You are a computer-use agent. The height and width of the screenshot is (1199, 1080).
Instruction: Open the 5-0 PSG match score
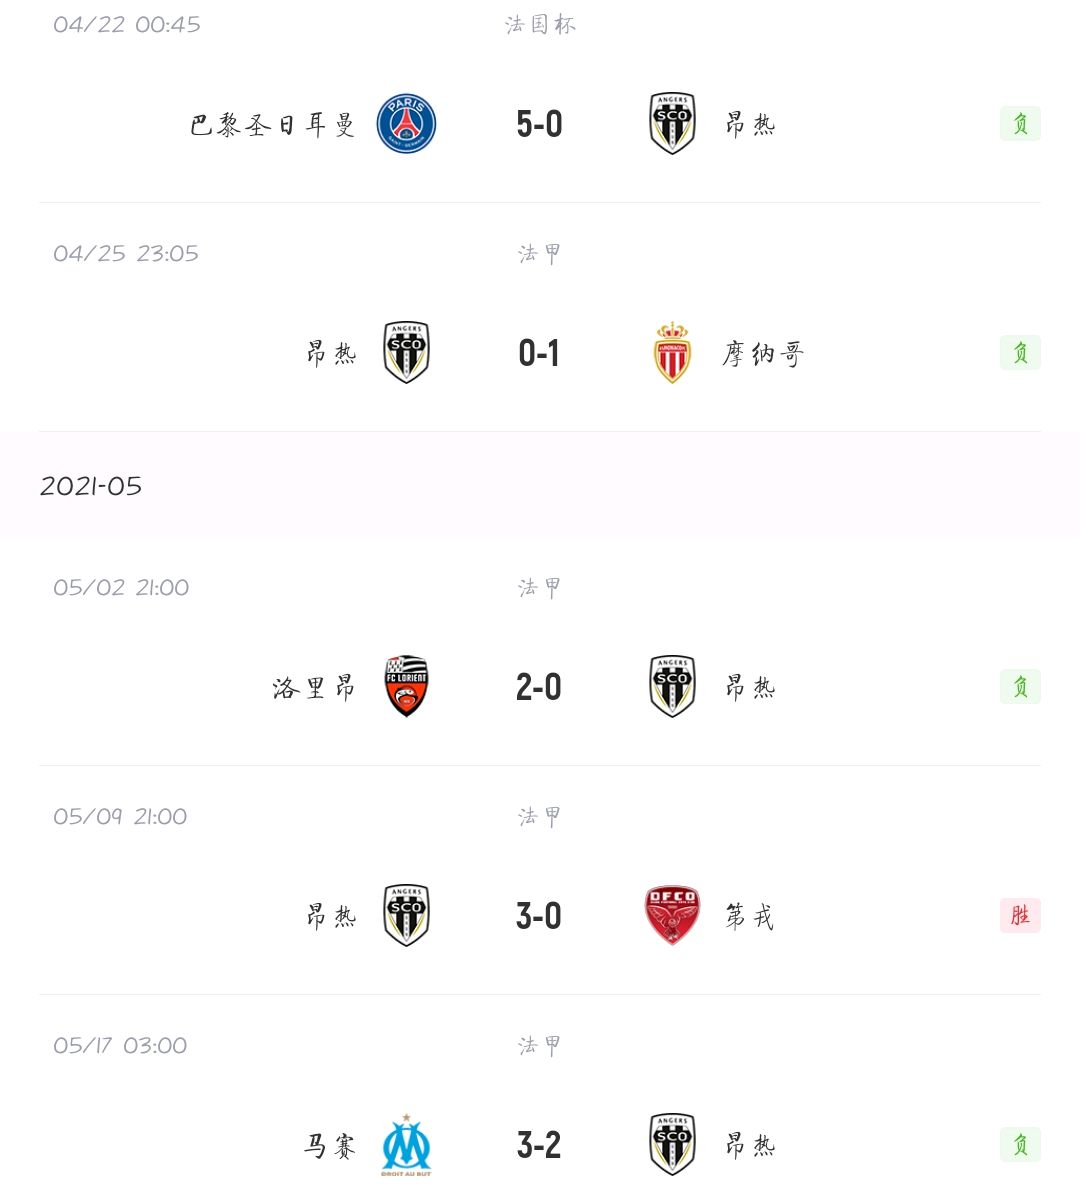point(539,124)
